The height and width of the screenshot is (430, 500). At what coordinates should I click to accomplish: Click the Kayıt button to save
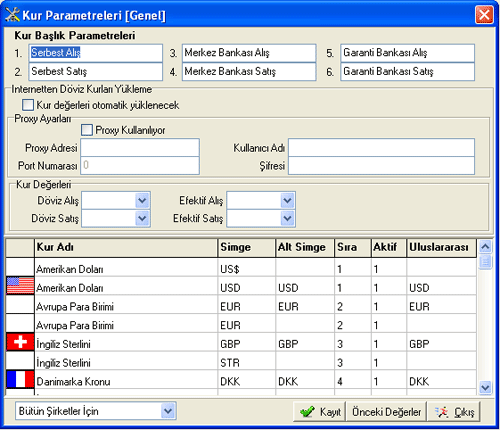pyautogui.click(x=320, y=412)
